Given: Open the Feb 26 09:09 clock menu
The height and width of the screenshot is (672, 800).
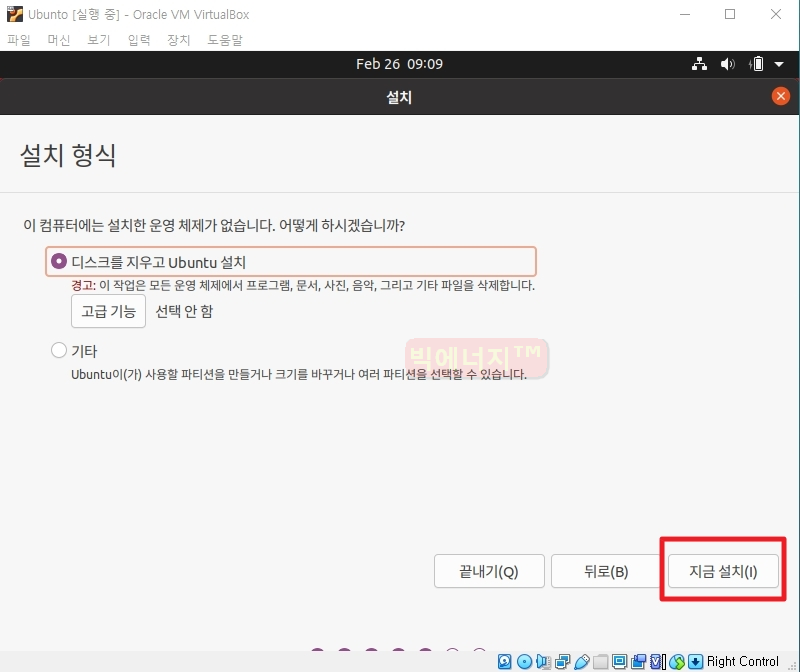Looking at the screenshot, I should [399, 64].
